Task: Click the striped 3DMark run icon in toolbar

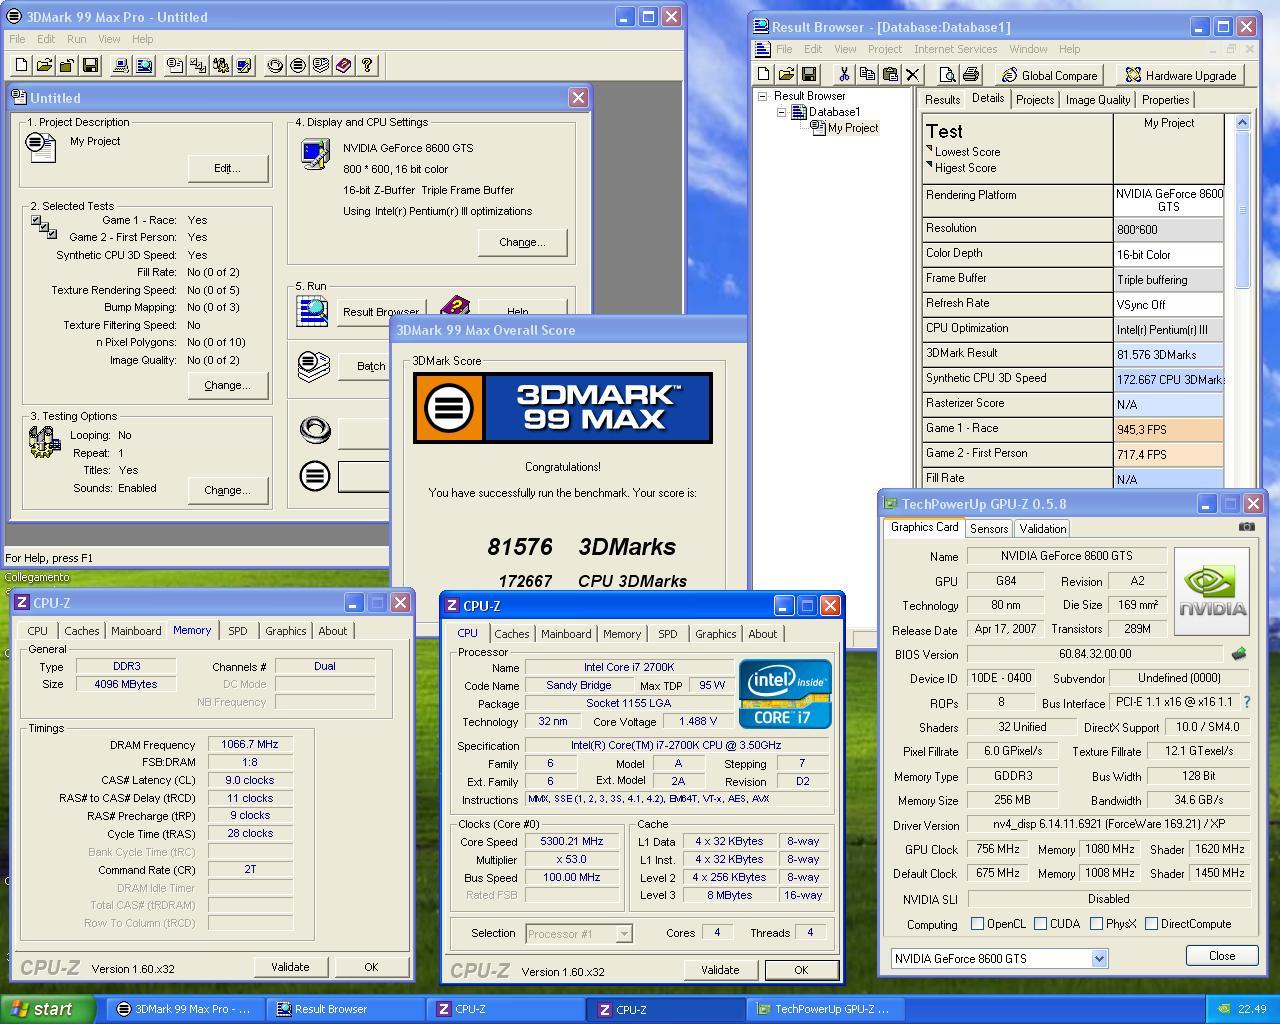Action: [298, 65]
